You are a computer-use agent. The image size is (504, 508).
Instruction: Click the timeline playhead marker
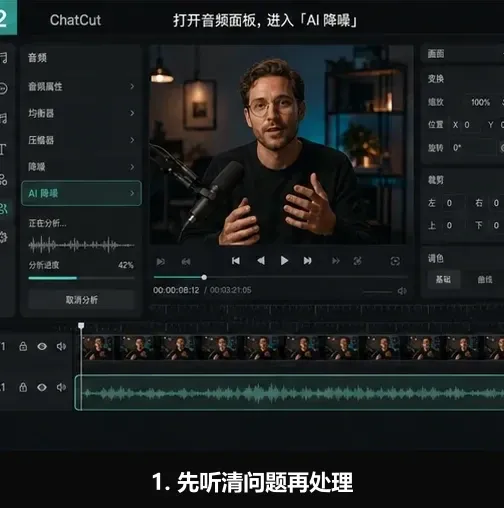tap(81, 325)
